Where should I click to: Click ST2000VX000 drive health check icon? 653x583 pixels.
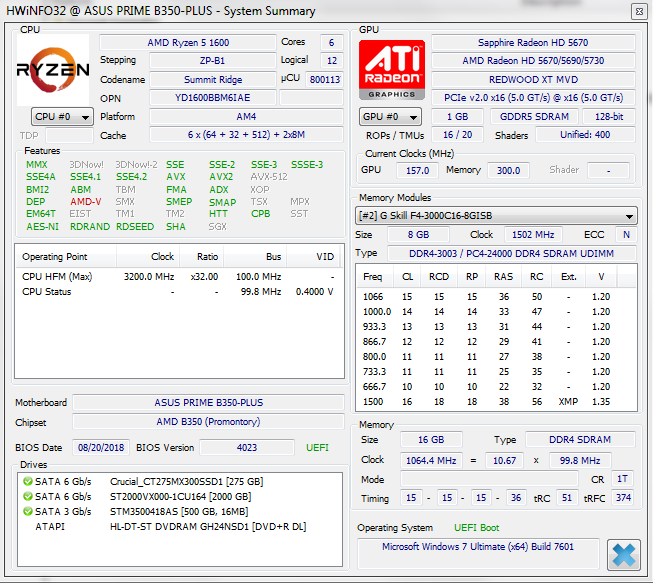tap(28, 496)
